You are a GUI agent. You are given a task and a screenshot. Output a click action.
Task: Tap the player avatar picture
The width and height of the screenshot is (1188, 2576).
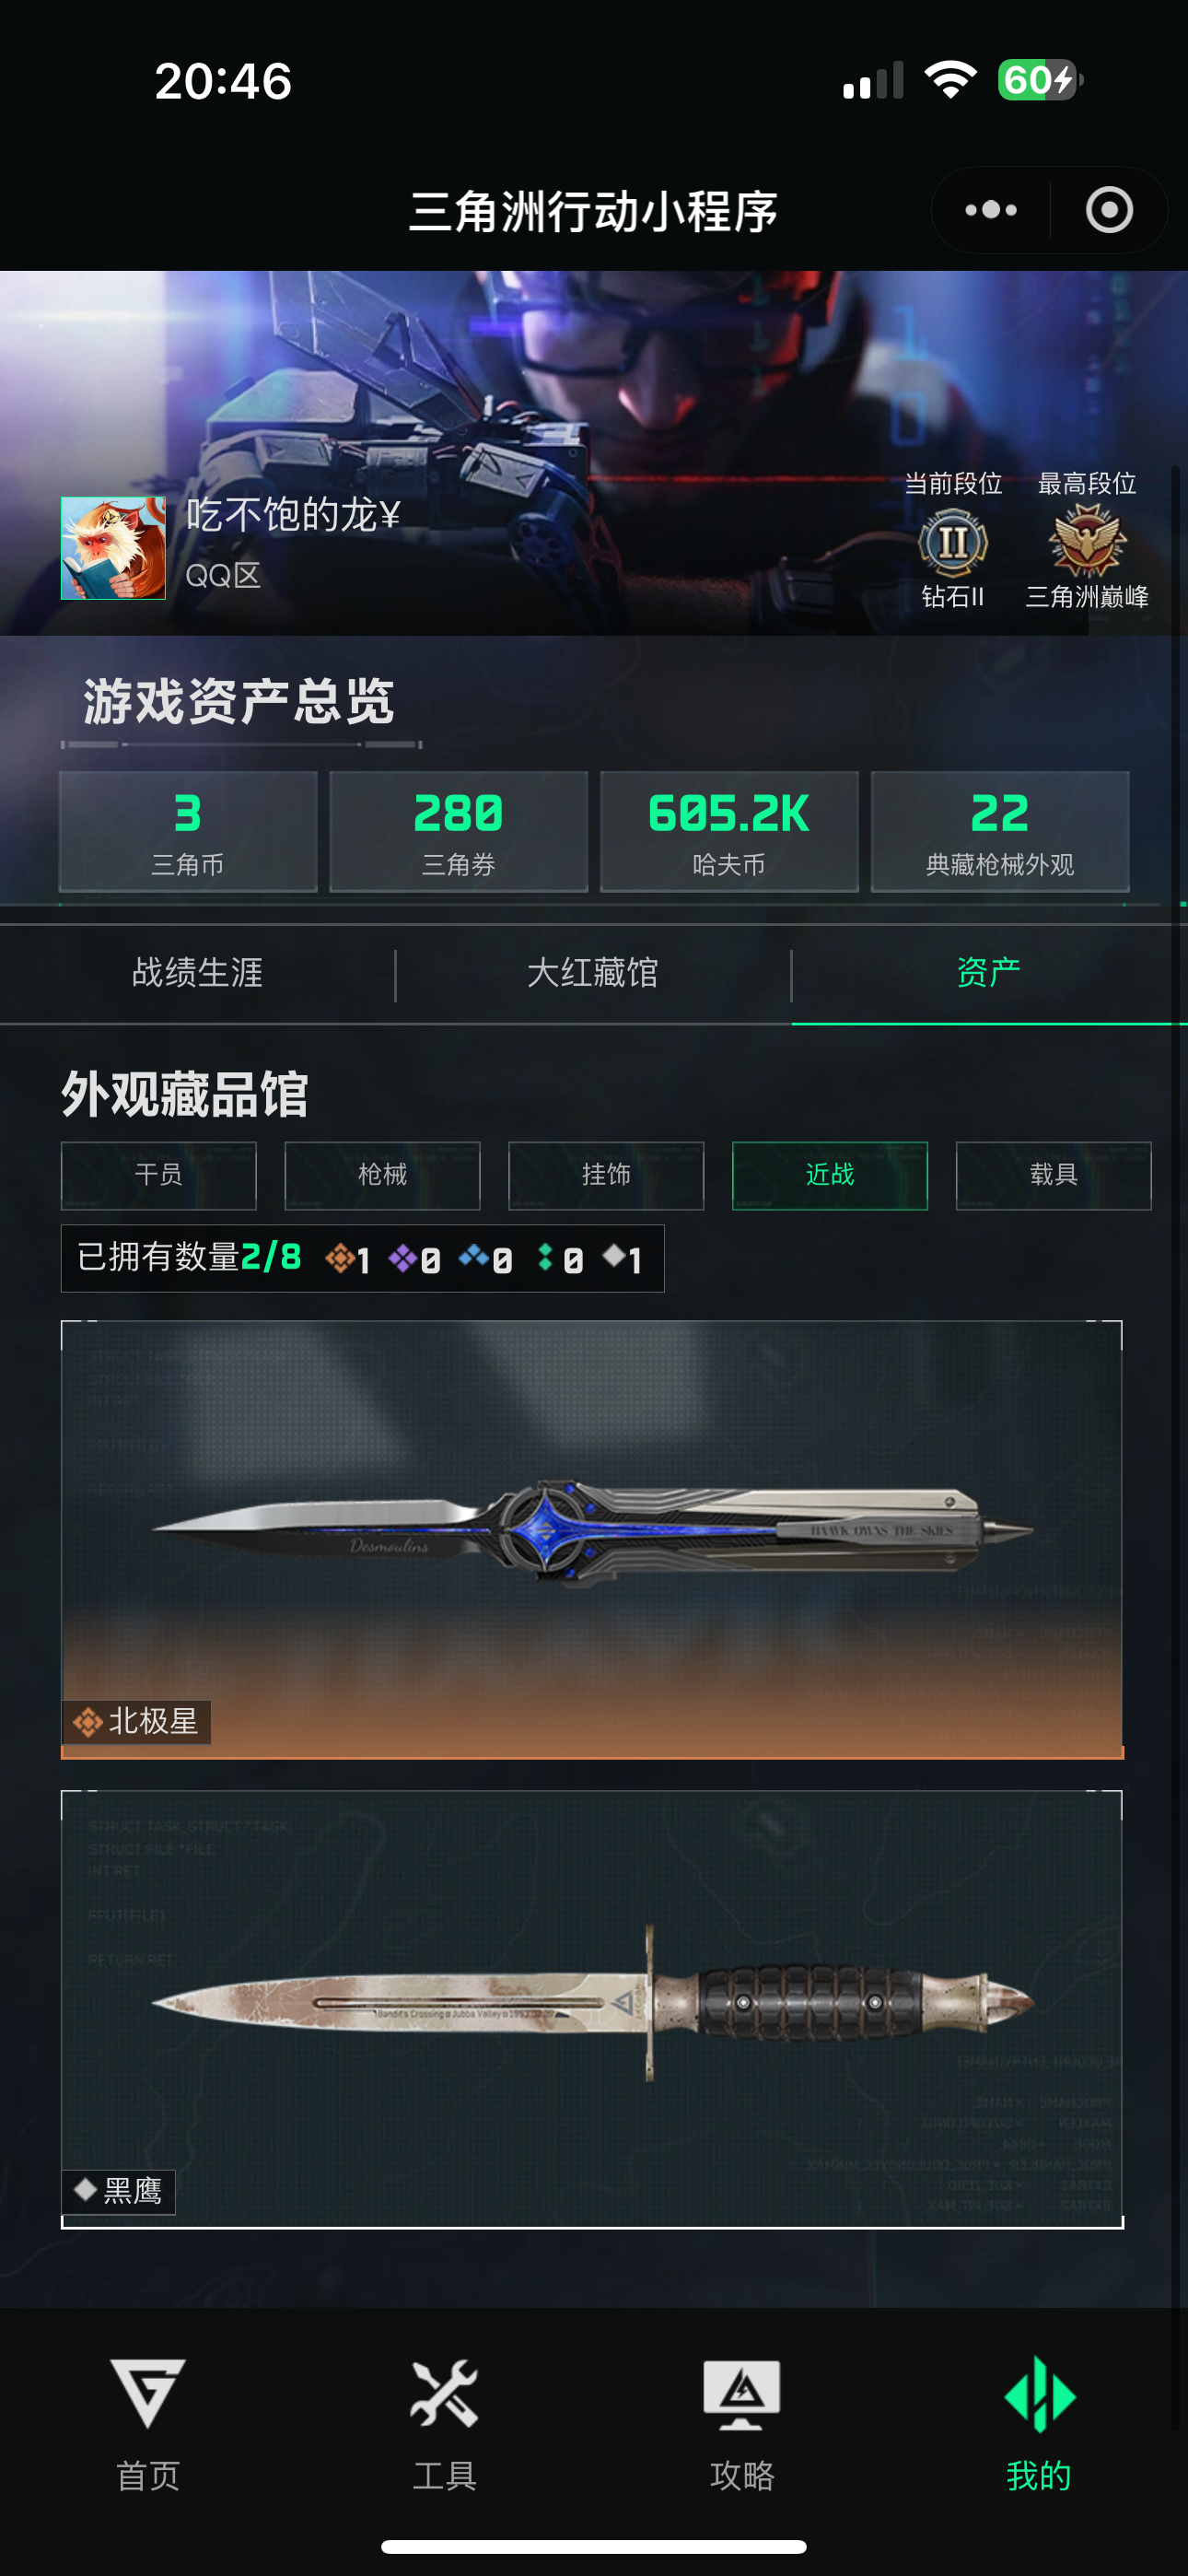coord(113,548)
